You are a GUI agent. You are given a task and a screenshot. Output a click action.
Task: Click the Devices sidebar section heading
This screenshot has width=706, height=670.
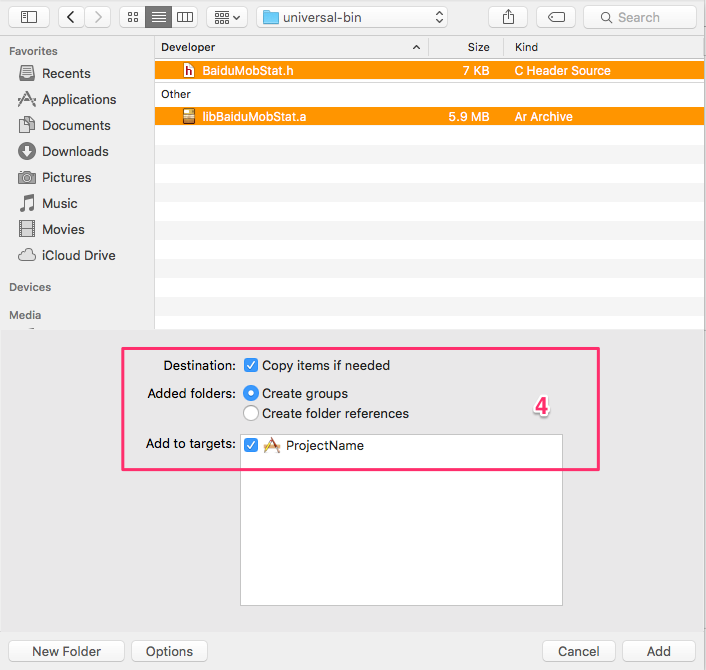(x=30, y=287)
